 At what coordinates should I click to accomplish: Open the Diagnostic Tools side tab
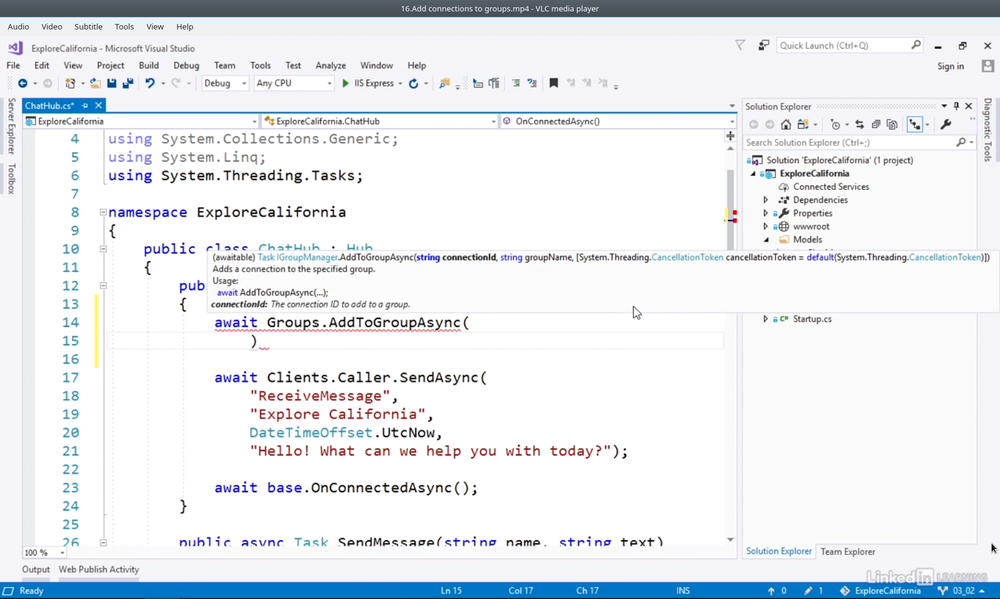[987, 129]
